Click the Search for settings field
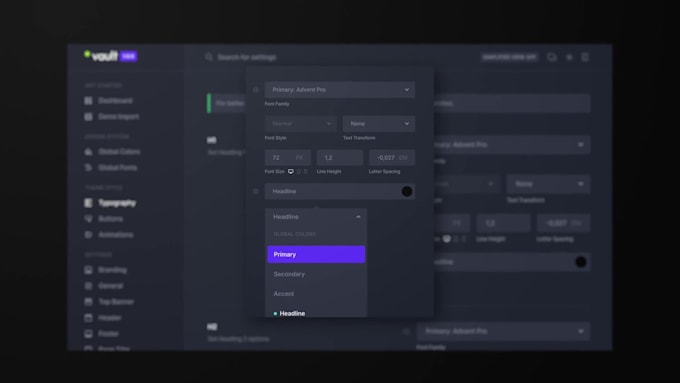This screenshot has height=383, width=680. [247, 57]
